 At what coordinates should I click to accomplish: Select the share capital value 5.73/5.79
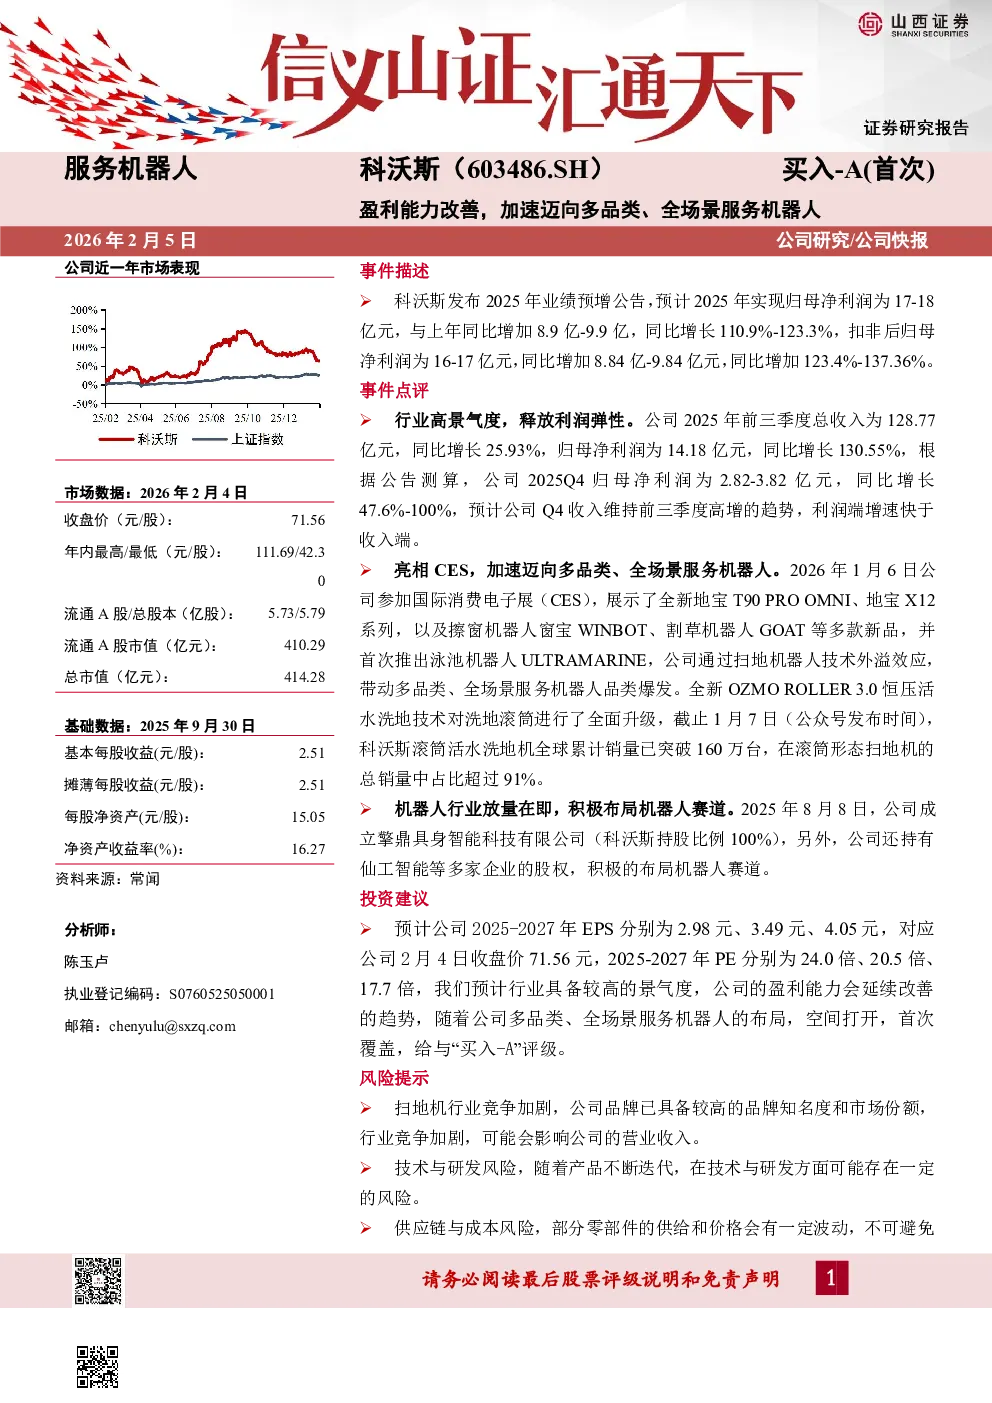(x=296, y=613)
